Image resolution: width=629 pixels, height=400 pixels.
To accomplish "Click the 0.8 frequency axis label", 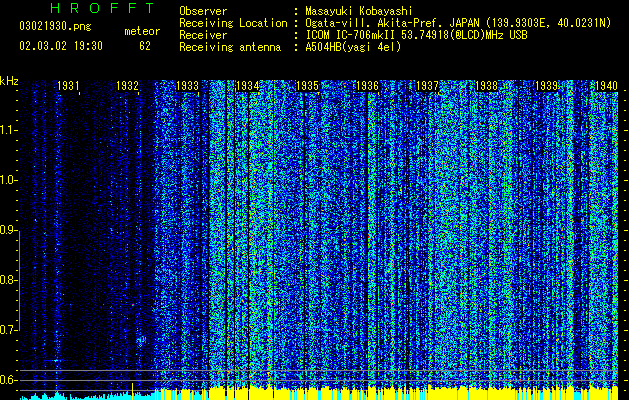I will (9, 280).
